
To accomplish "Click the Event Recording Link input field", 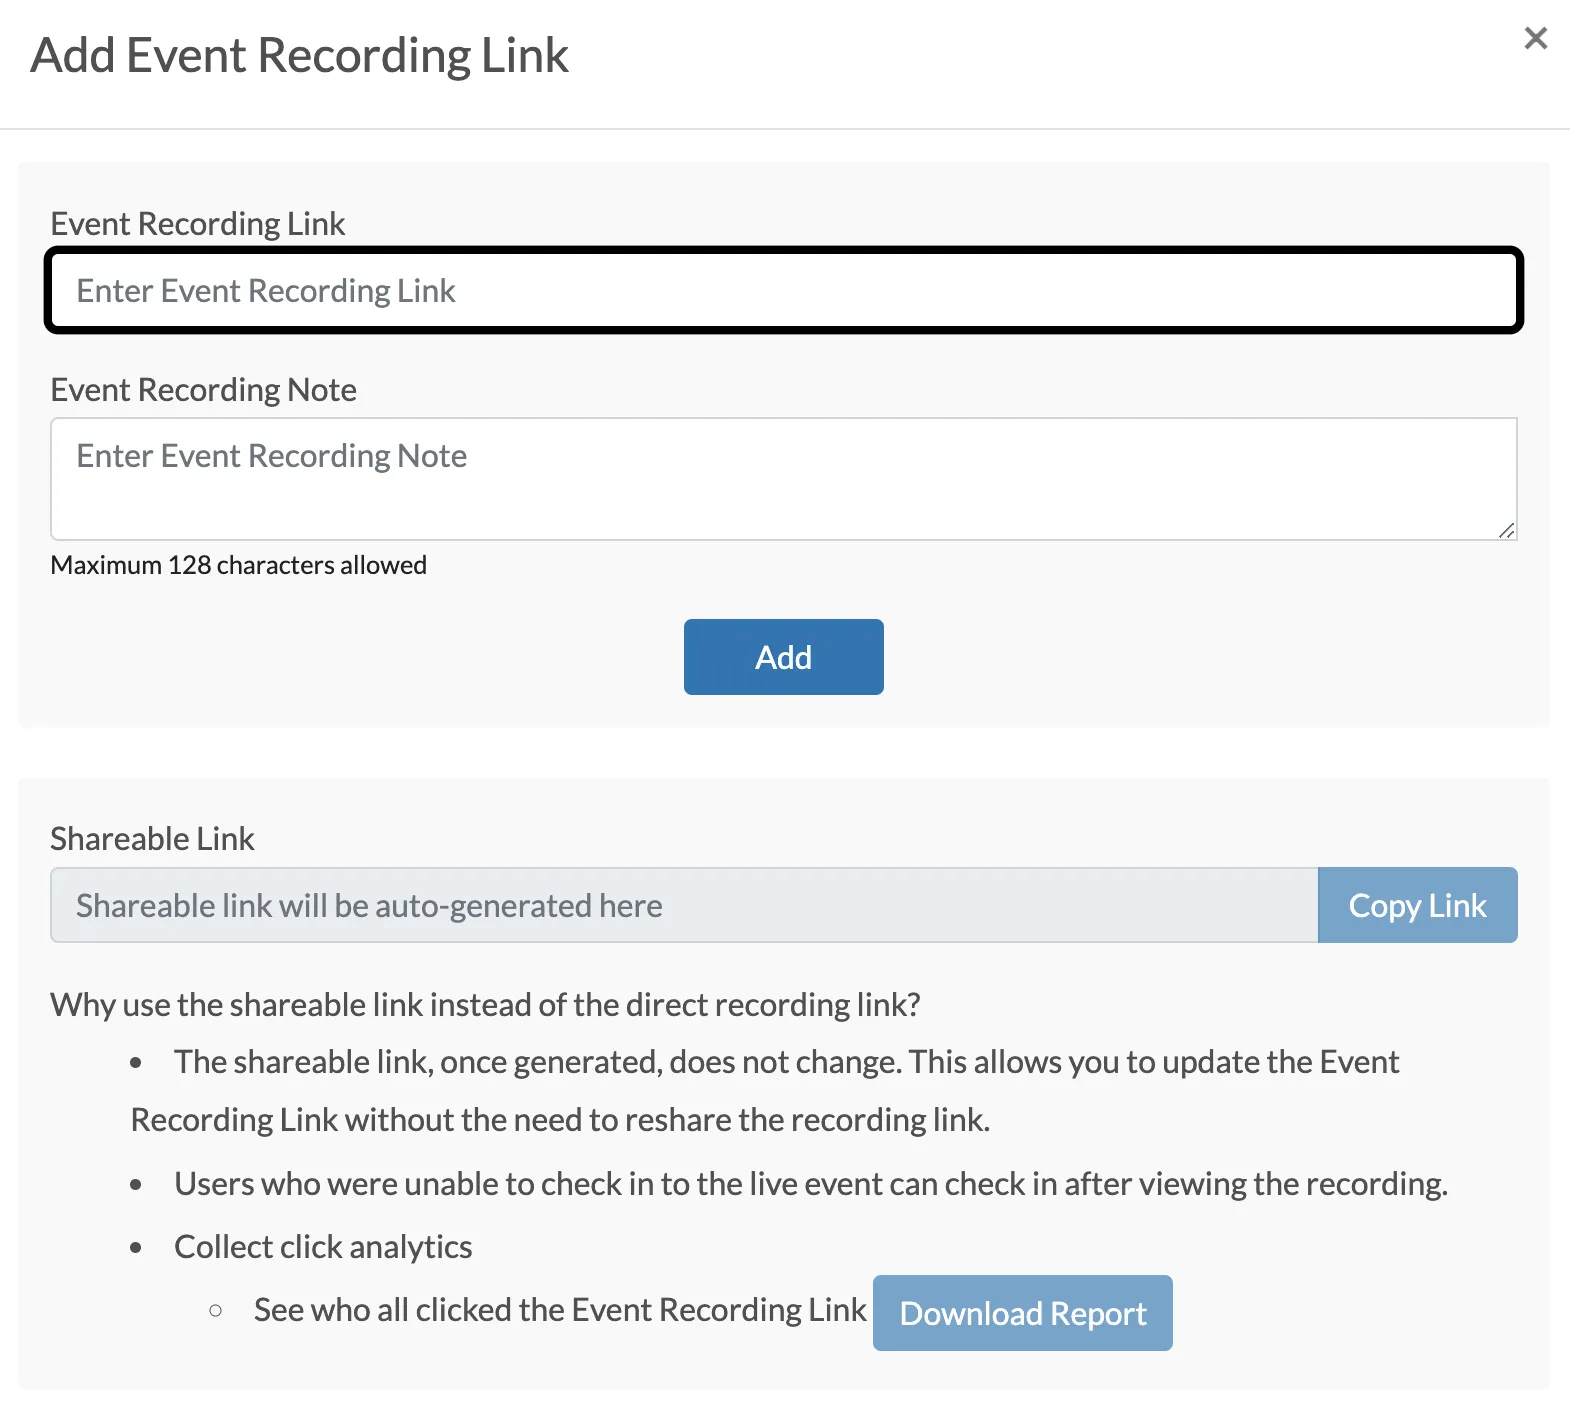I will point(784,290).
